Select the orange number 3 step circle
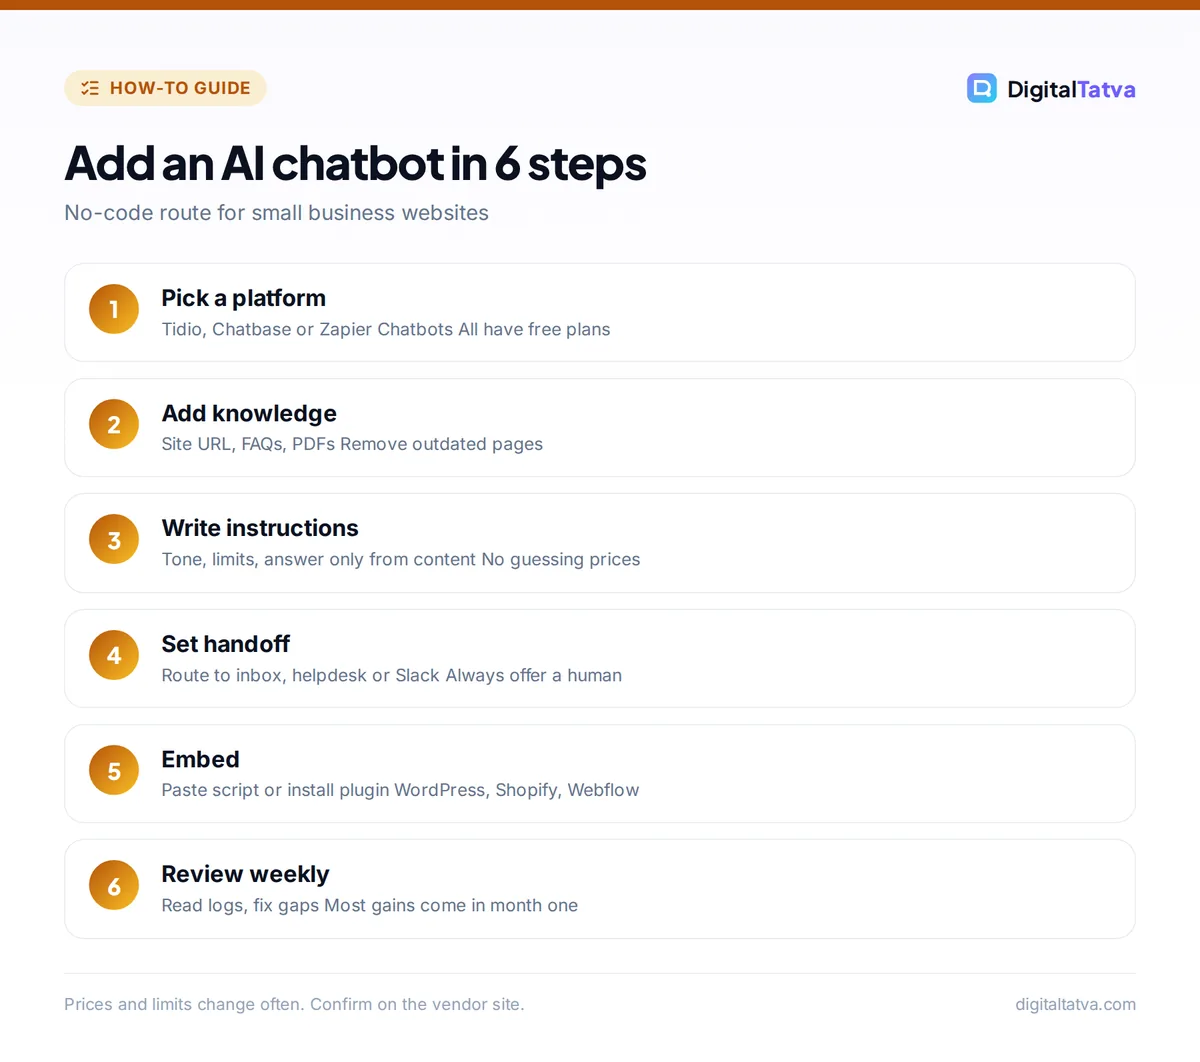This screenshot has height=1062, width=1200. pyautogui.click(x=114, y=540)
